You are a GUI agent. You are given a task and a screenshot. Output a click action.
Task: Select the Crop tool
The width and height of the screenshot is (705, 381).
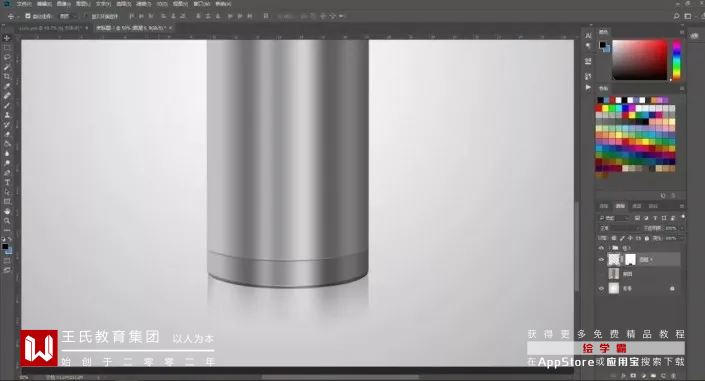[7, 76]
